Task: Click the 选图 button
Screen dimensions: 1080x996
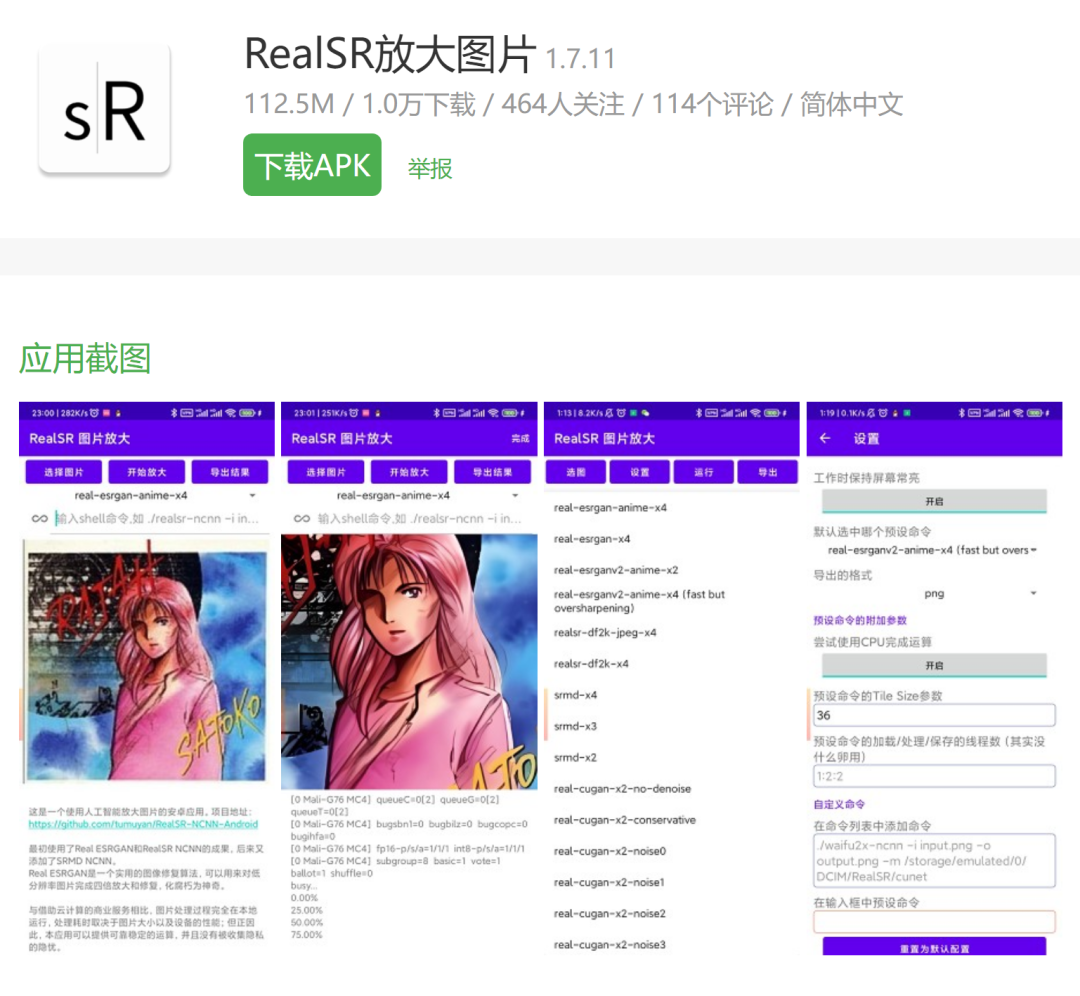Action: pos(576,472)
